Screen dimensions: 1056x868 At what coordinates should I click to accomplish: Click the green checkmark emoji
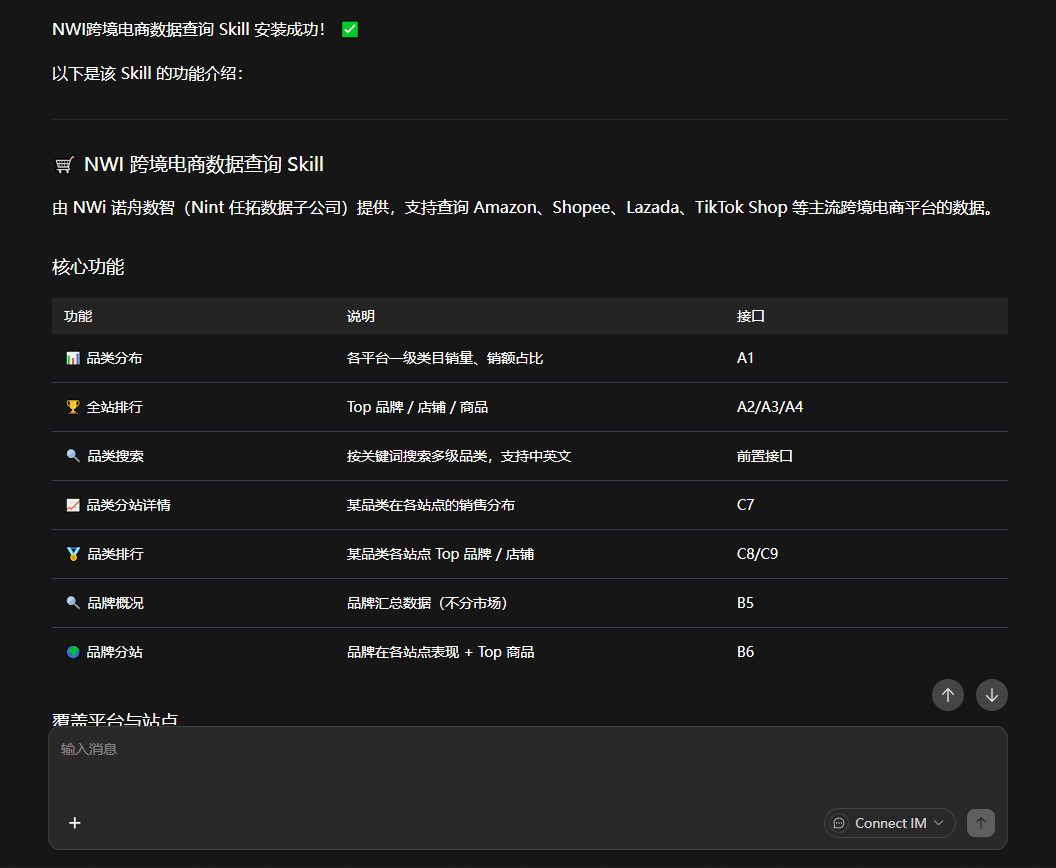click(350, 29)
